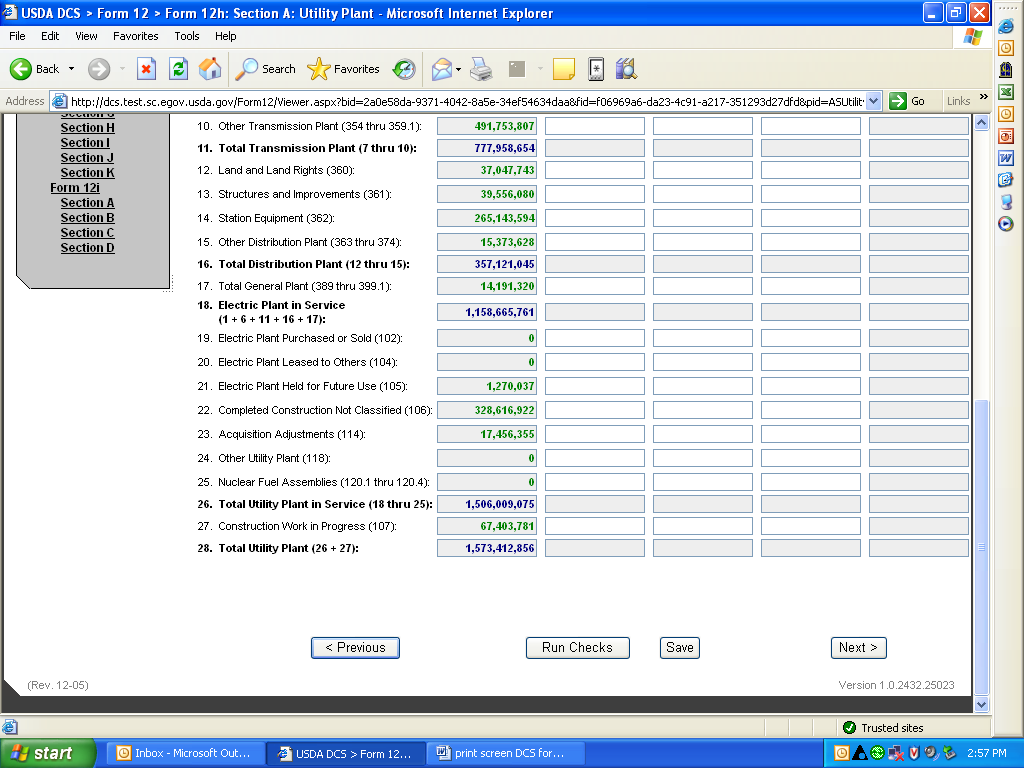Screen dimensions: 1024x768
Task: Click the Stop page loading icon
Action: pos(146,69)
